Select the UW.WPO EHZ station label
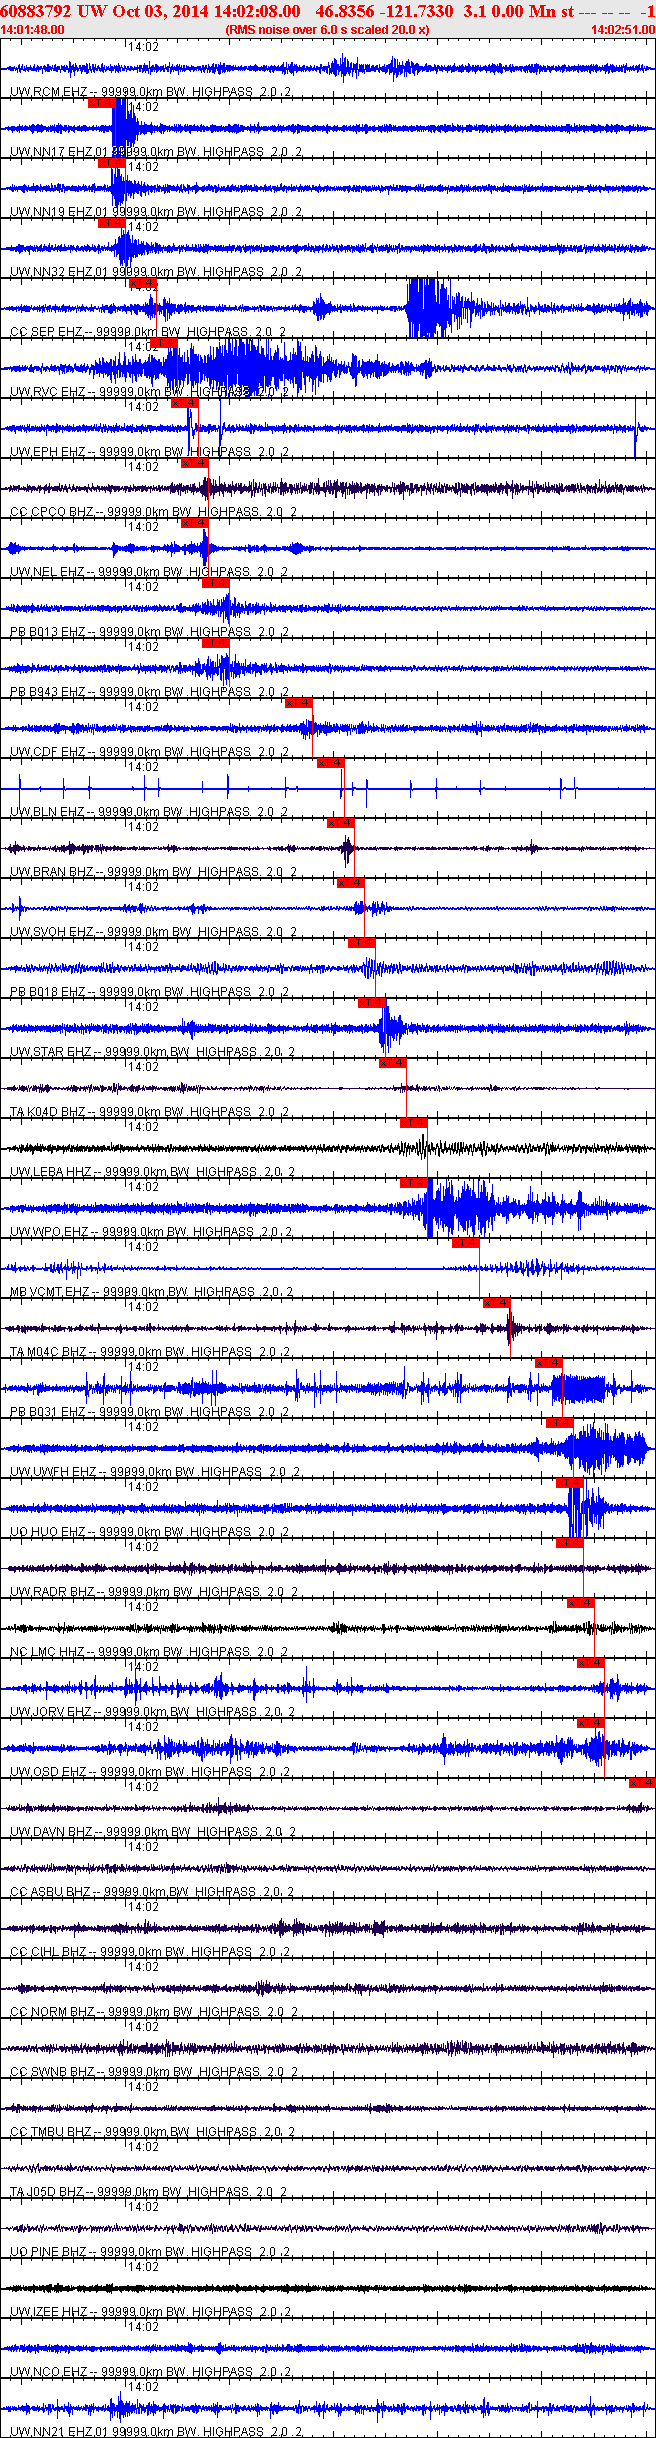The width and height of the screenshot is (656, 2438). 49,1232
